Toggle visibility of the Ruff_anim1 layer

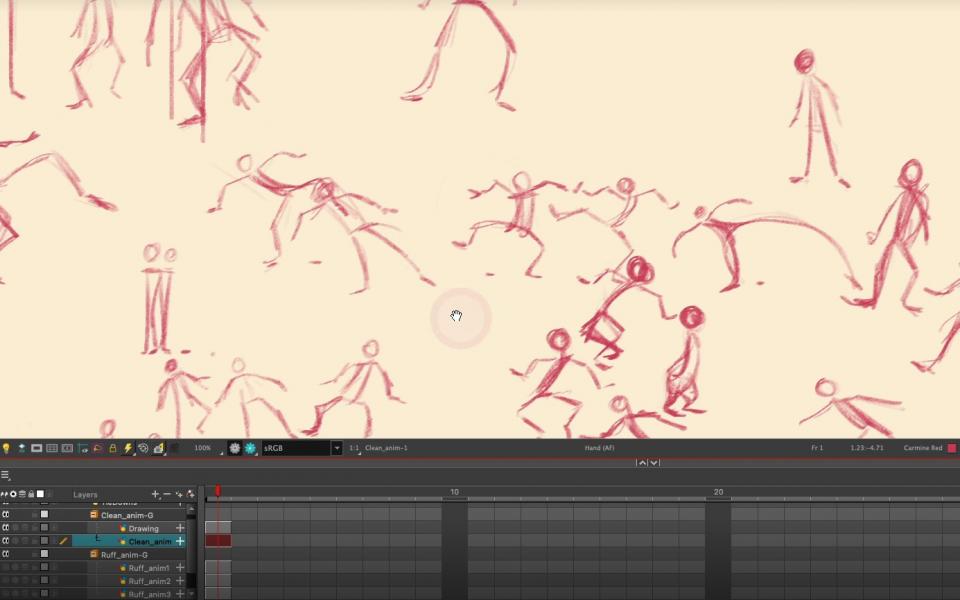44,568
